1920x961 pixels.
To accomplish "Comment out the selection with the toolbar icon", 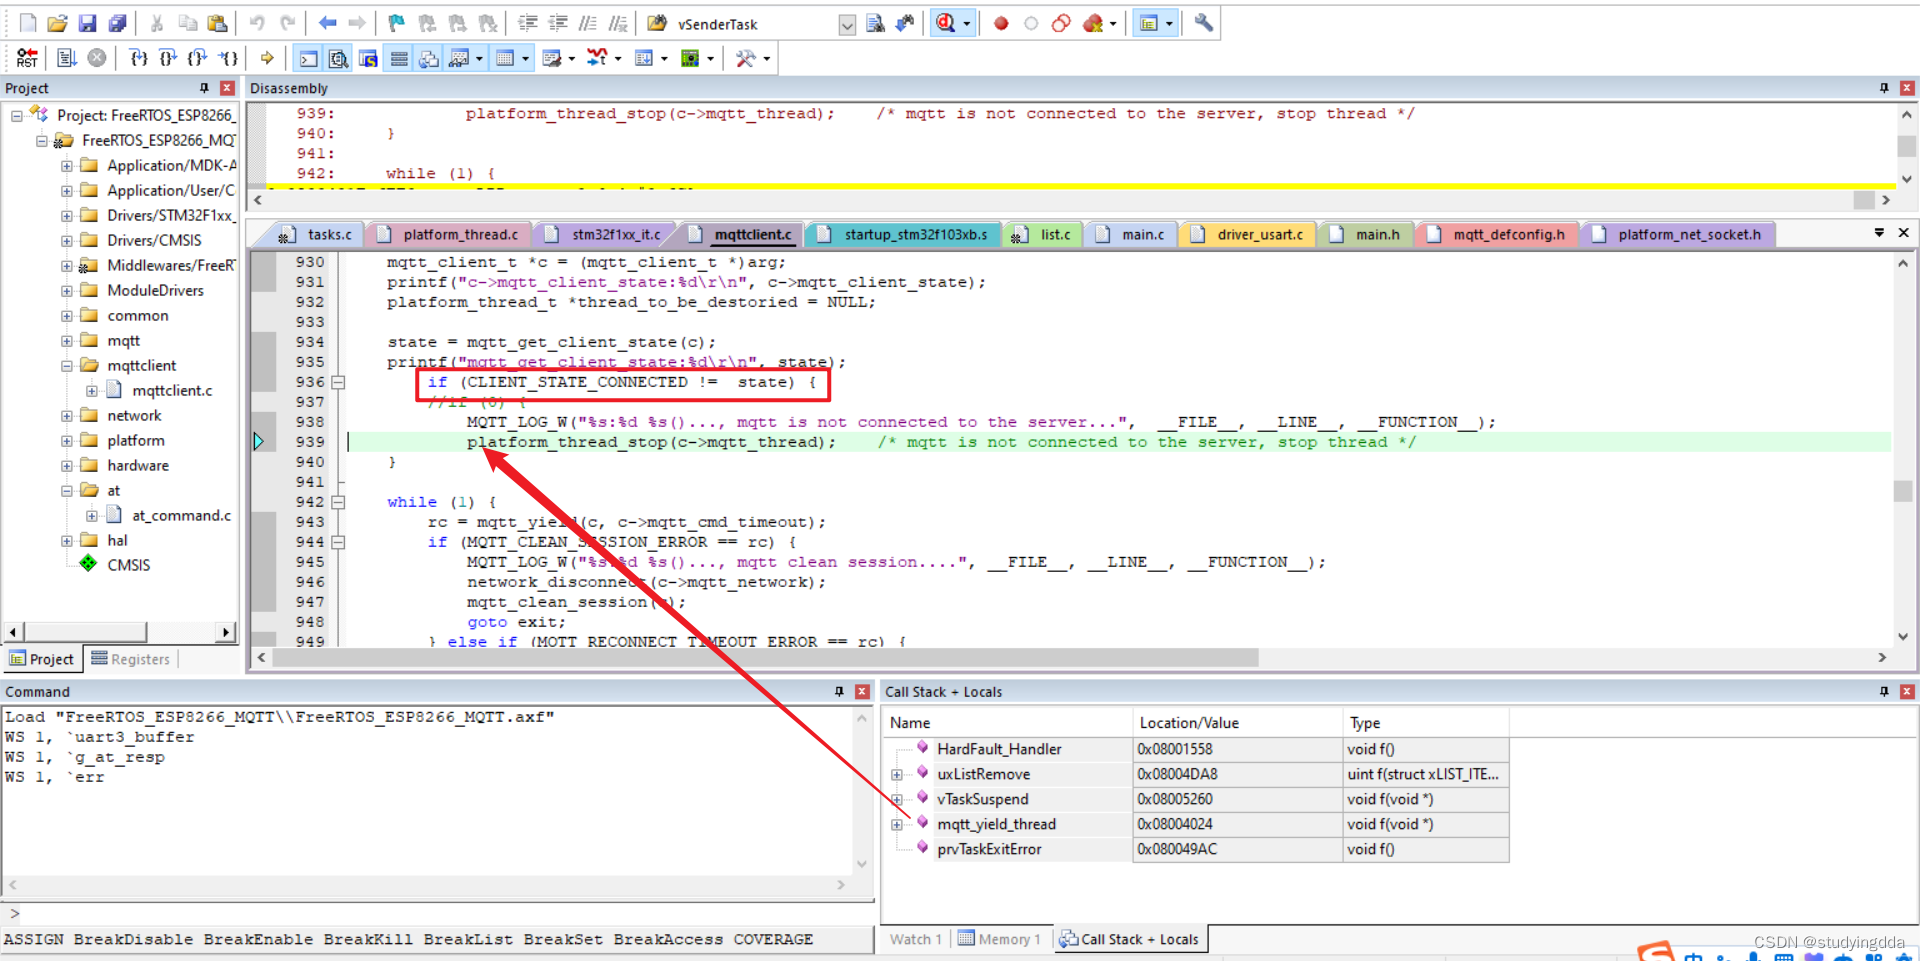I will point(589,23).
